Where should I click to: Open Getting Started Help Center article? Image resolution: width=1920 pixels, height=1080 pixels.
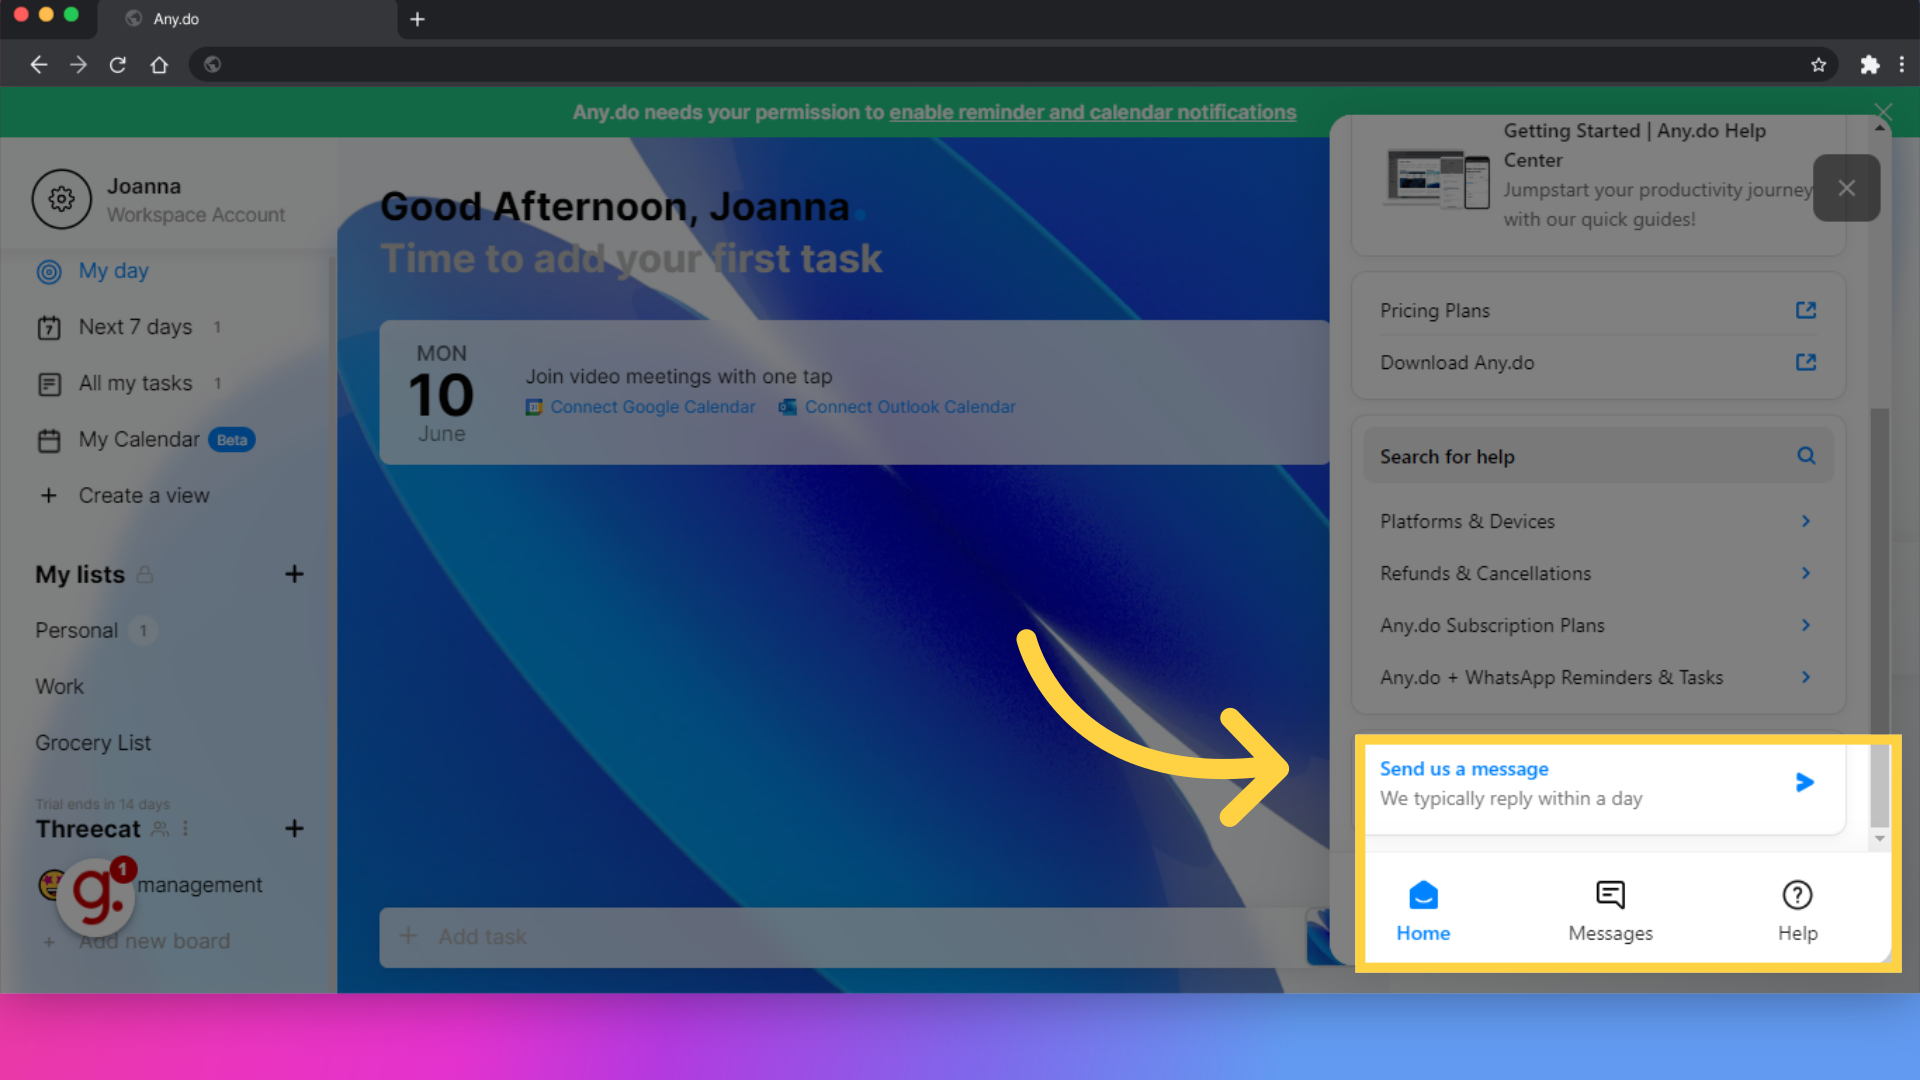[1598, 175]
